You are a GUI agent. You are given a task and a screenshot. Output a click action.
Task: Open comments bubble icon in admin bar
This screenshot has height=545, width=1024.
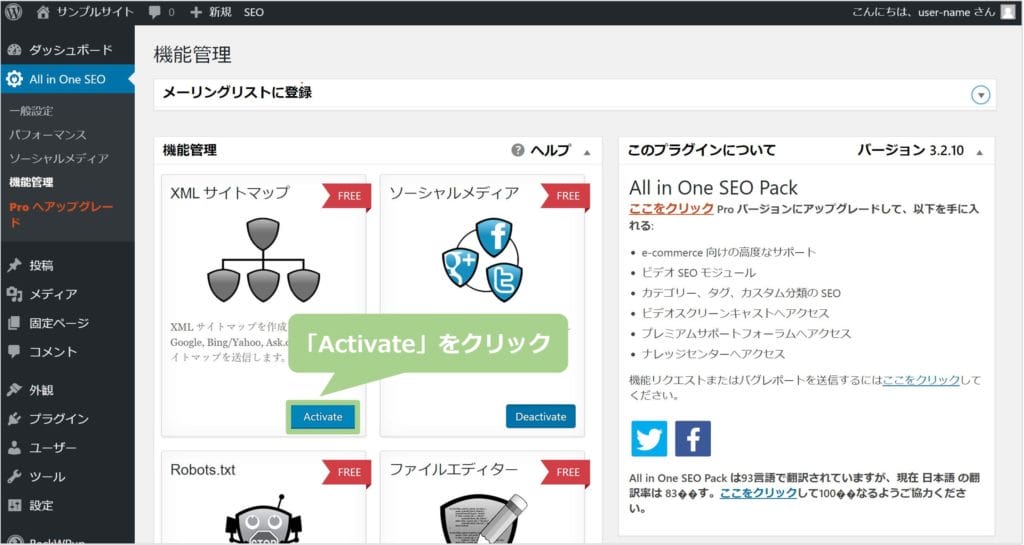[155, 12]
